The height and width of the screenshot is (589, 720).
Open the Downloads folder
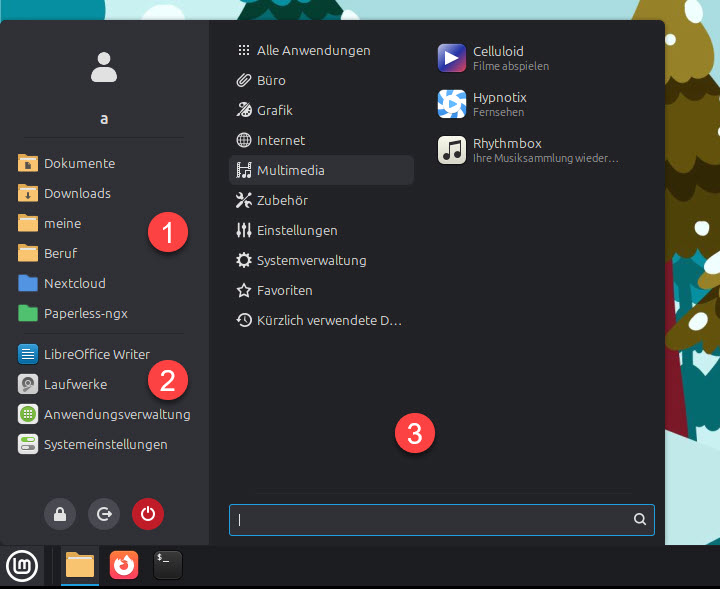point(77,193)
